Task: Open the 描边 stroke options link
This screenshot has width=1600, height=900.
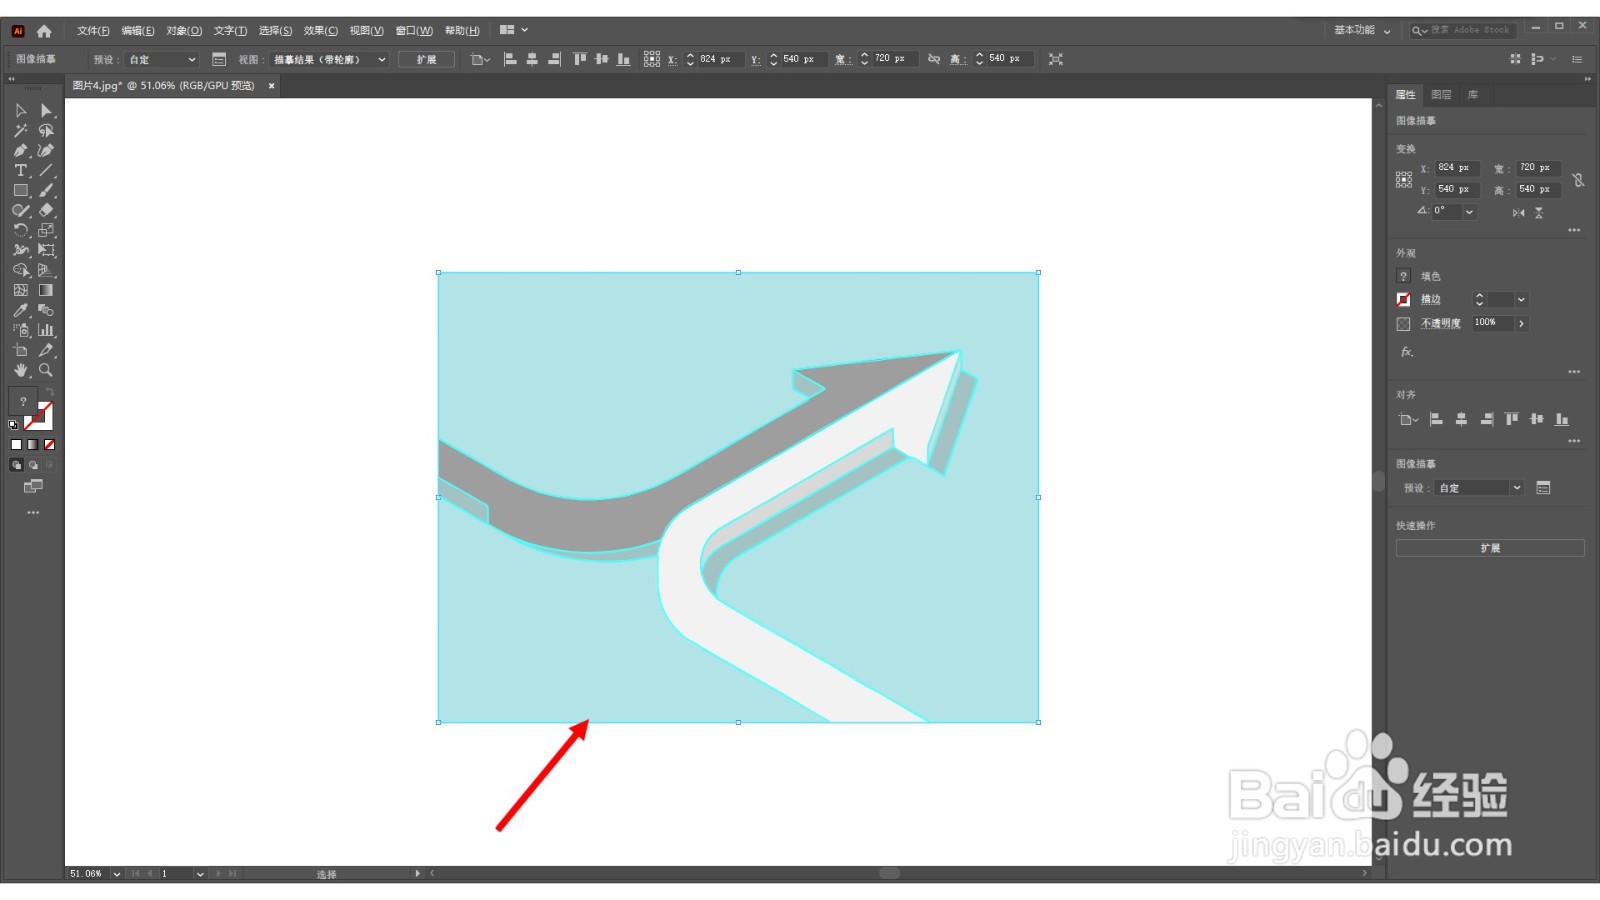Action: click(1431, 300)
